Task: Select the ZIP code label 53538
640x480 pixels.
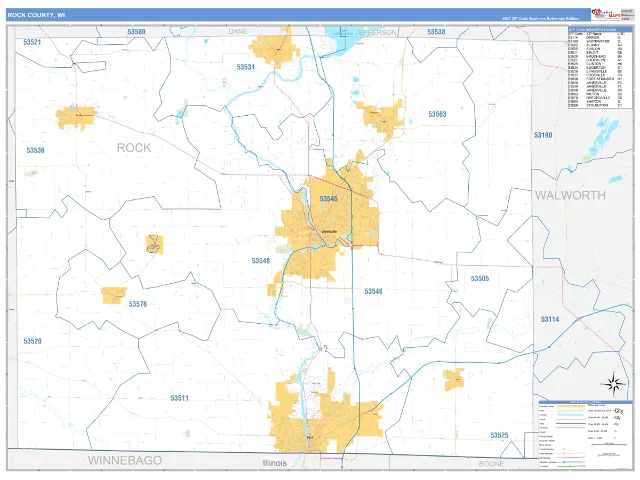Action: coord(436,32)
